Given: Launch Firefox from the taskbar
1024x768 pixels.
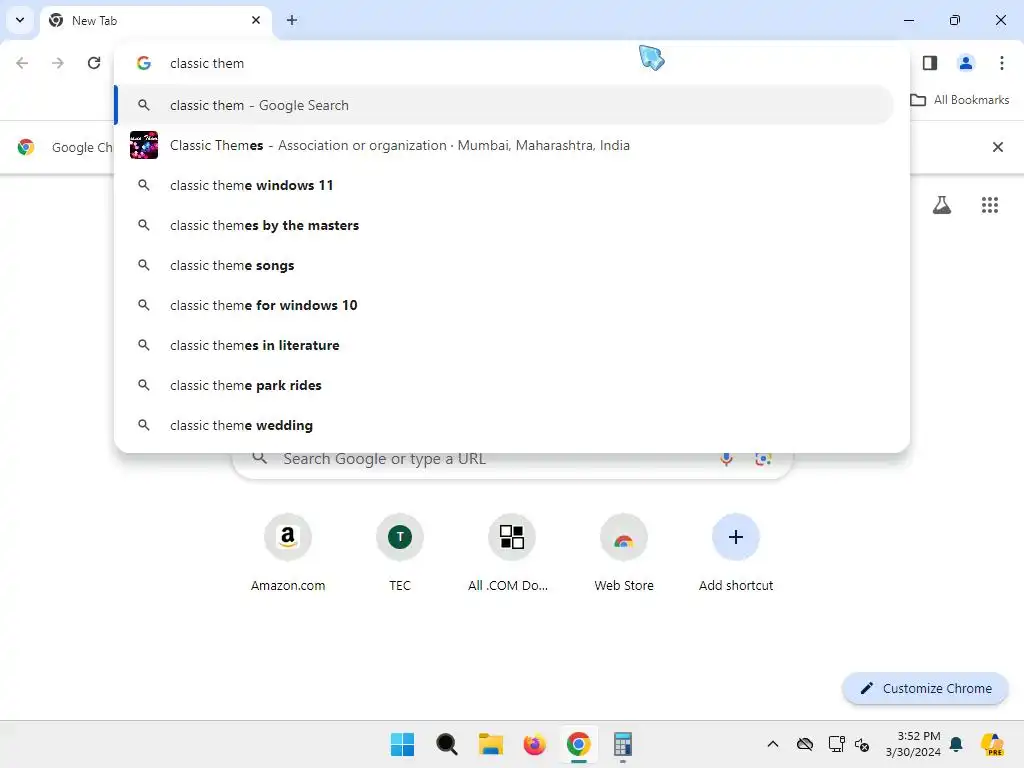Looking at the screenshot, I should tap(535, 744).
